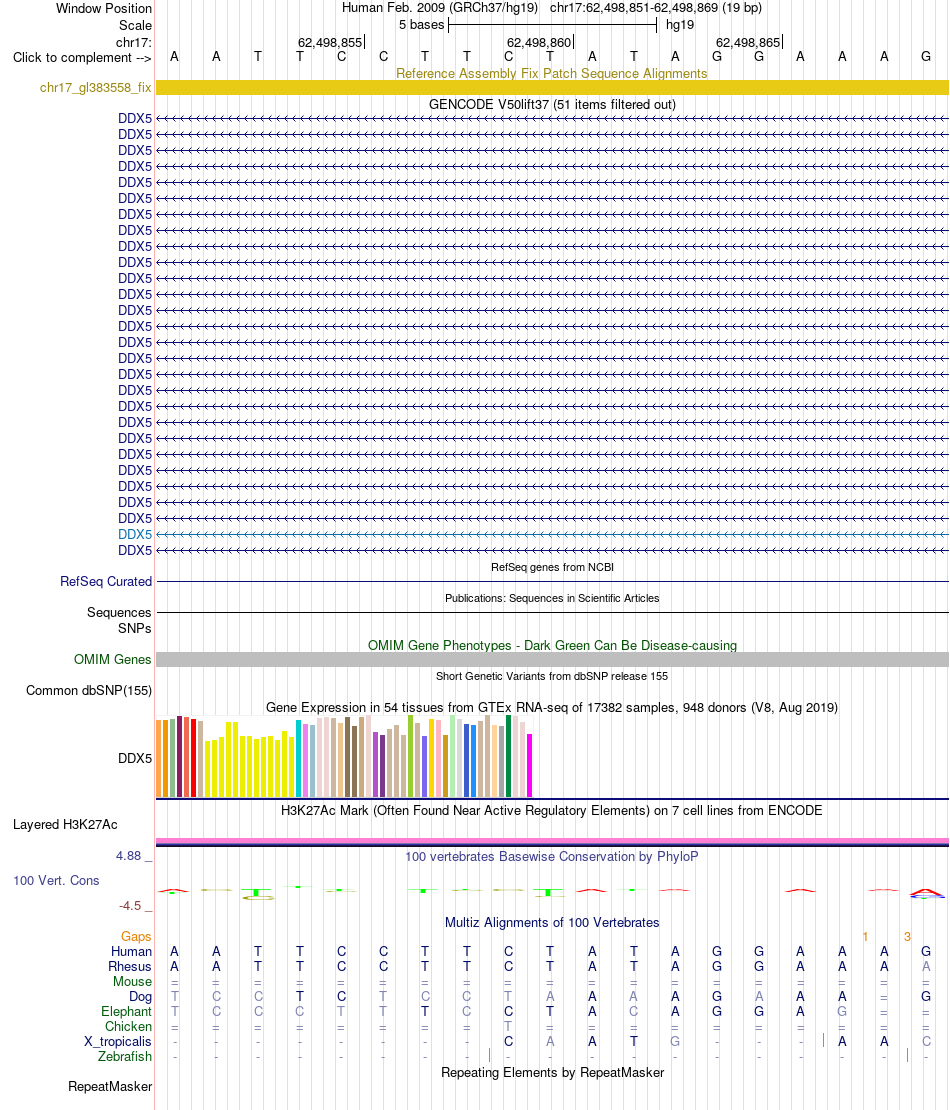Click the chr17_gl383558_fix track label

point(96,88)
